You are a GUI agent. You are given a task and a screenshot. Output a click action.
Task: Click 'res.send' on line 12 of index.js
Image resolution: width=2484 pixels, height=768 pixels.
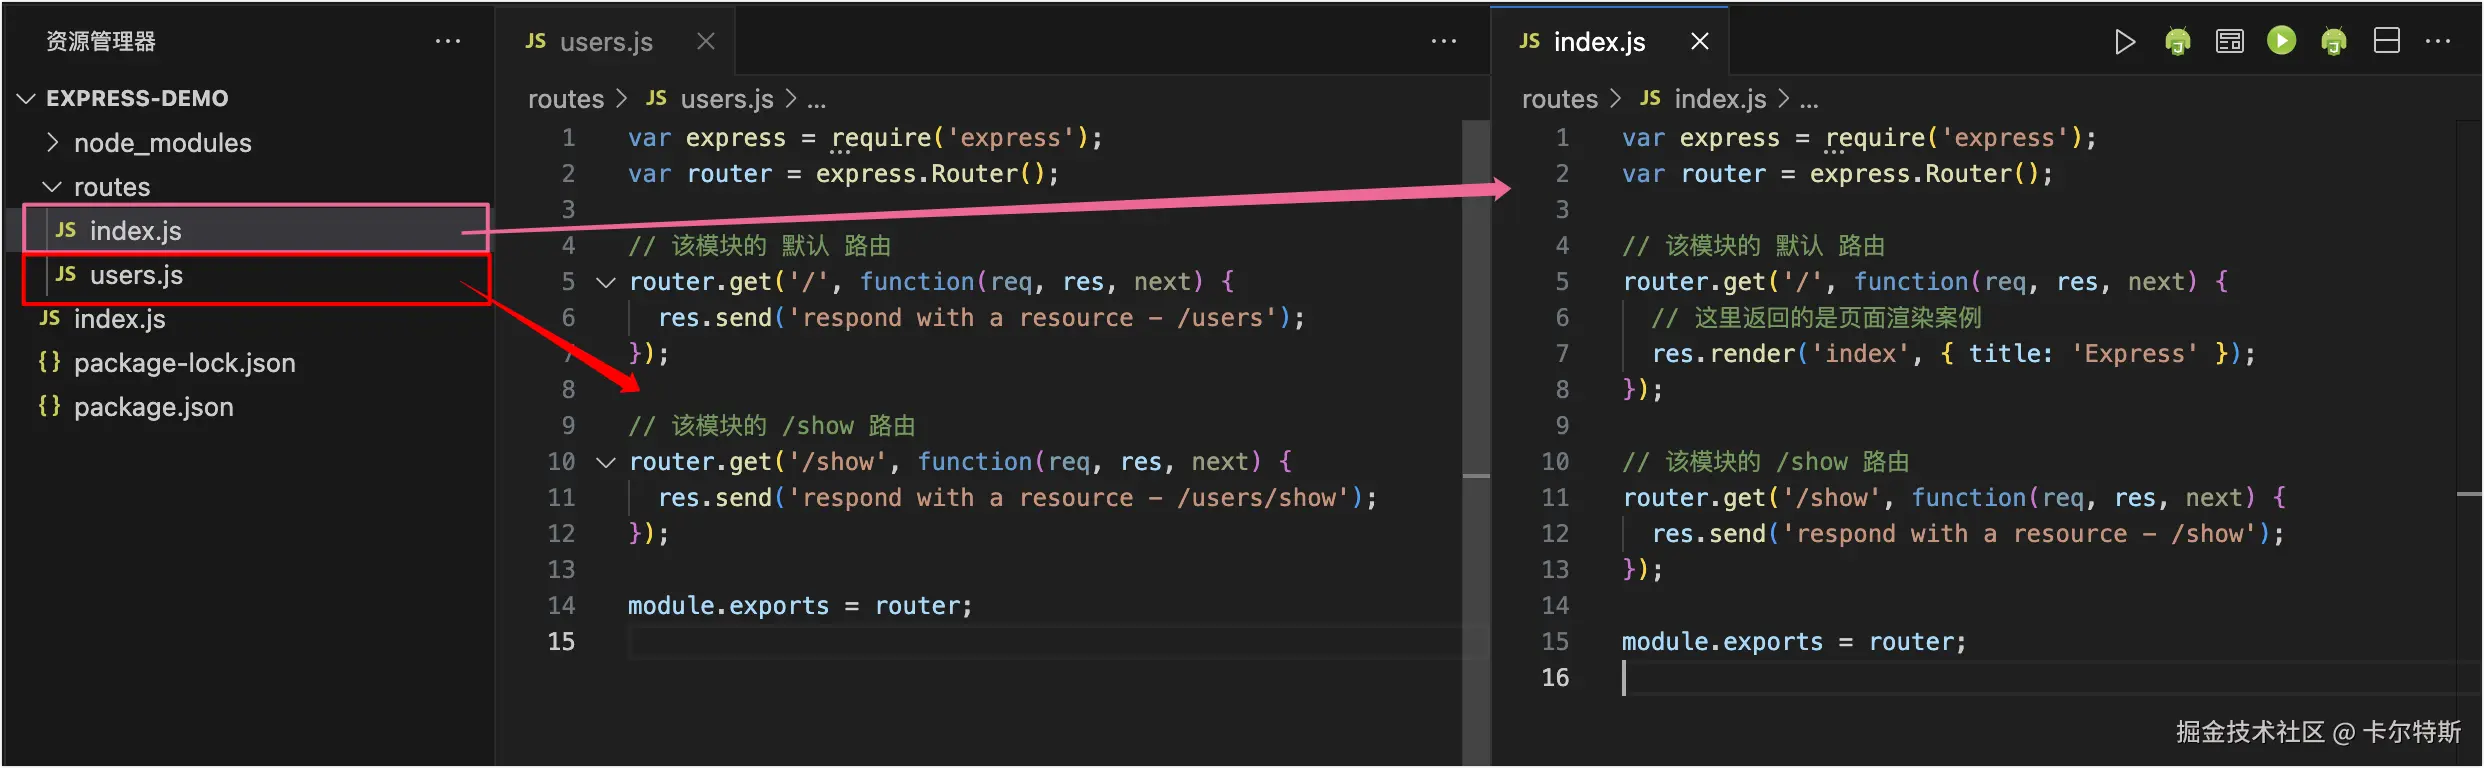1709,534
